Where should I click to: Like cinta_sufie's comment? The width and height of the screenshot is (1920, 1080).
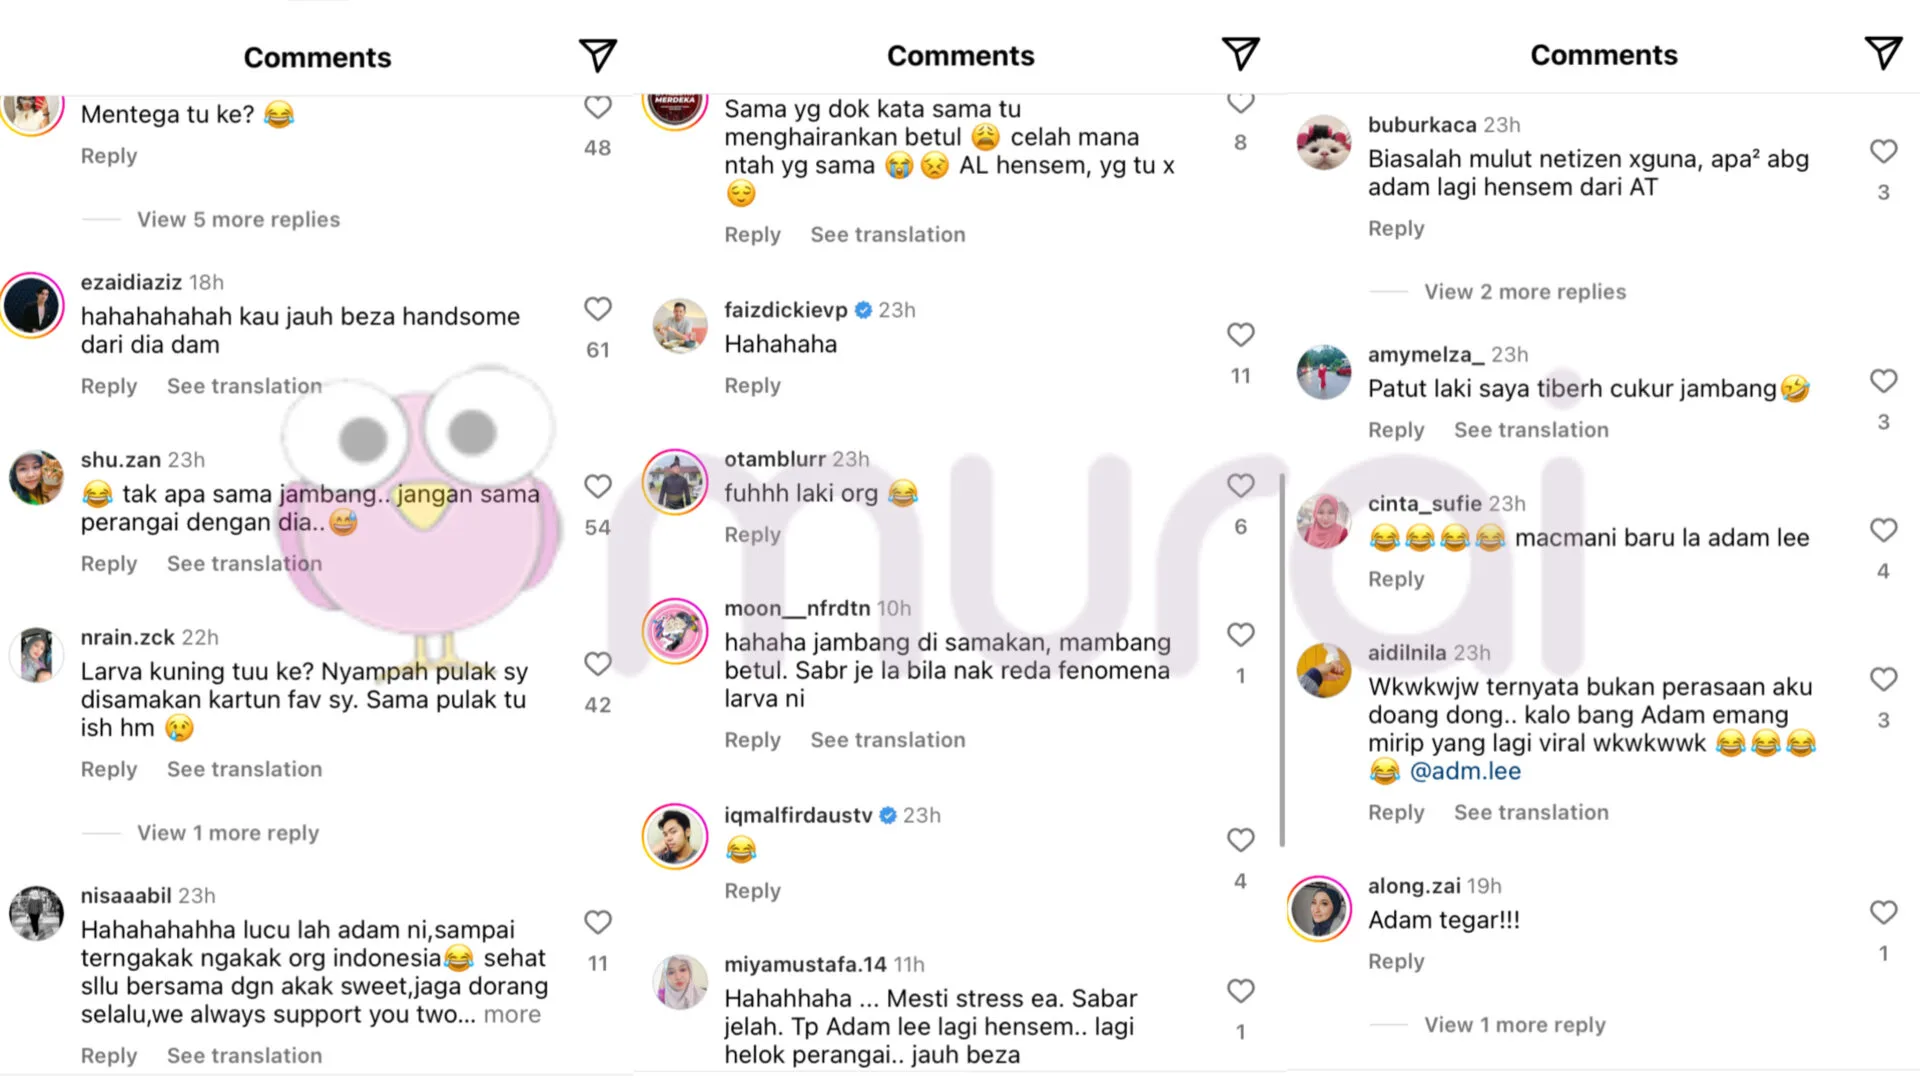pyautogui.click(x=1883, y=530)
